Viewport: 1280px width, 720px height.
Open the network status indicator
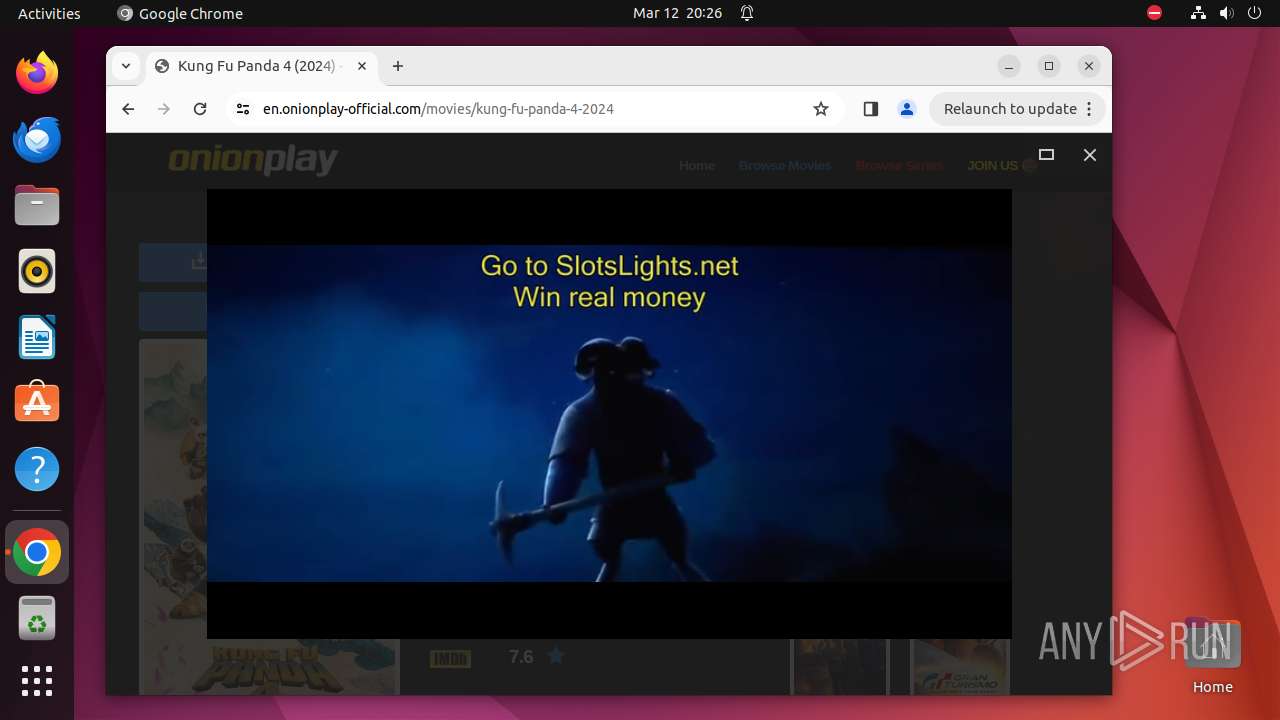tap(1198, 13)
